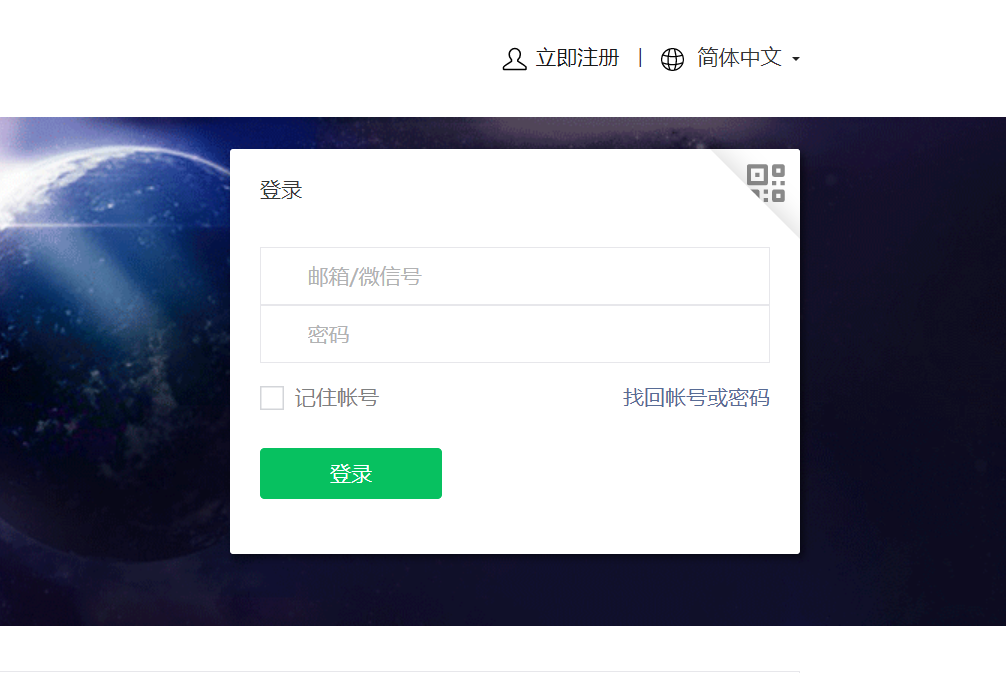Image resolution: width=1006 pixels, height=673 pixels.
Task: Toggle remember account via 记住帐号 label
Action: coord(337,398)
